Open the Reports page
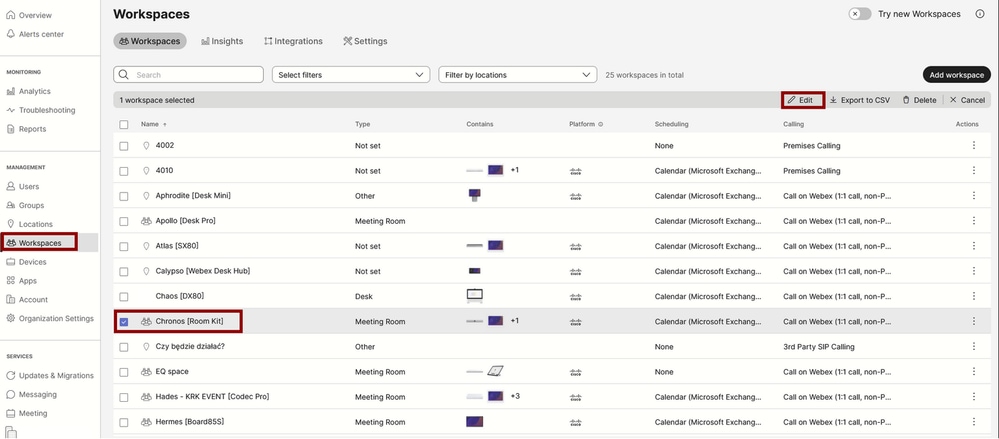 [x=26, y=129]
